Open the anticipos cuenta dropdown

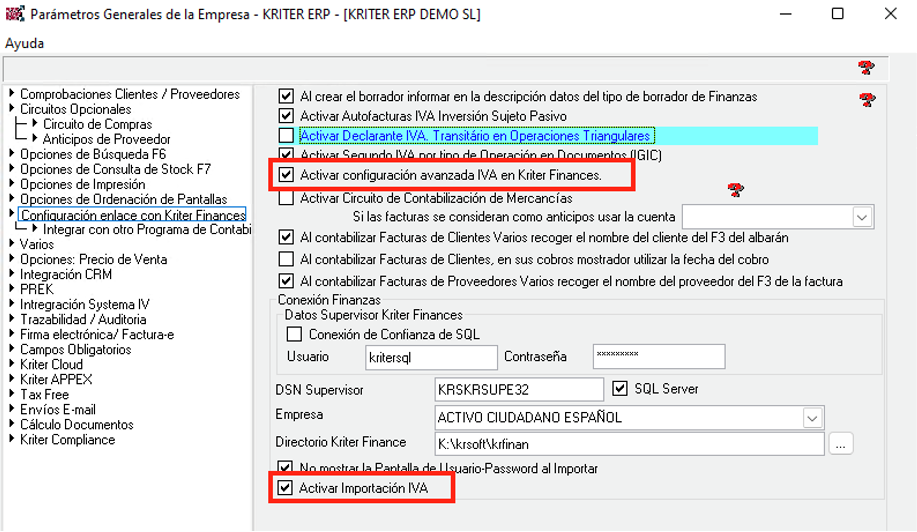click(861, 217)
